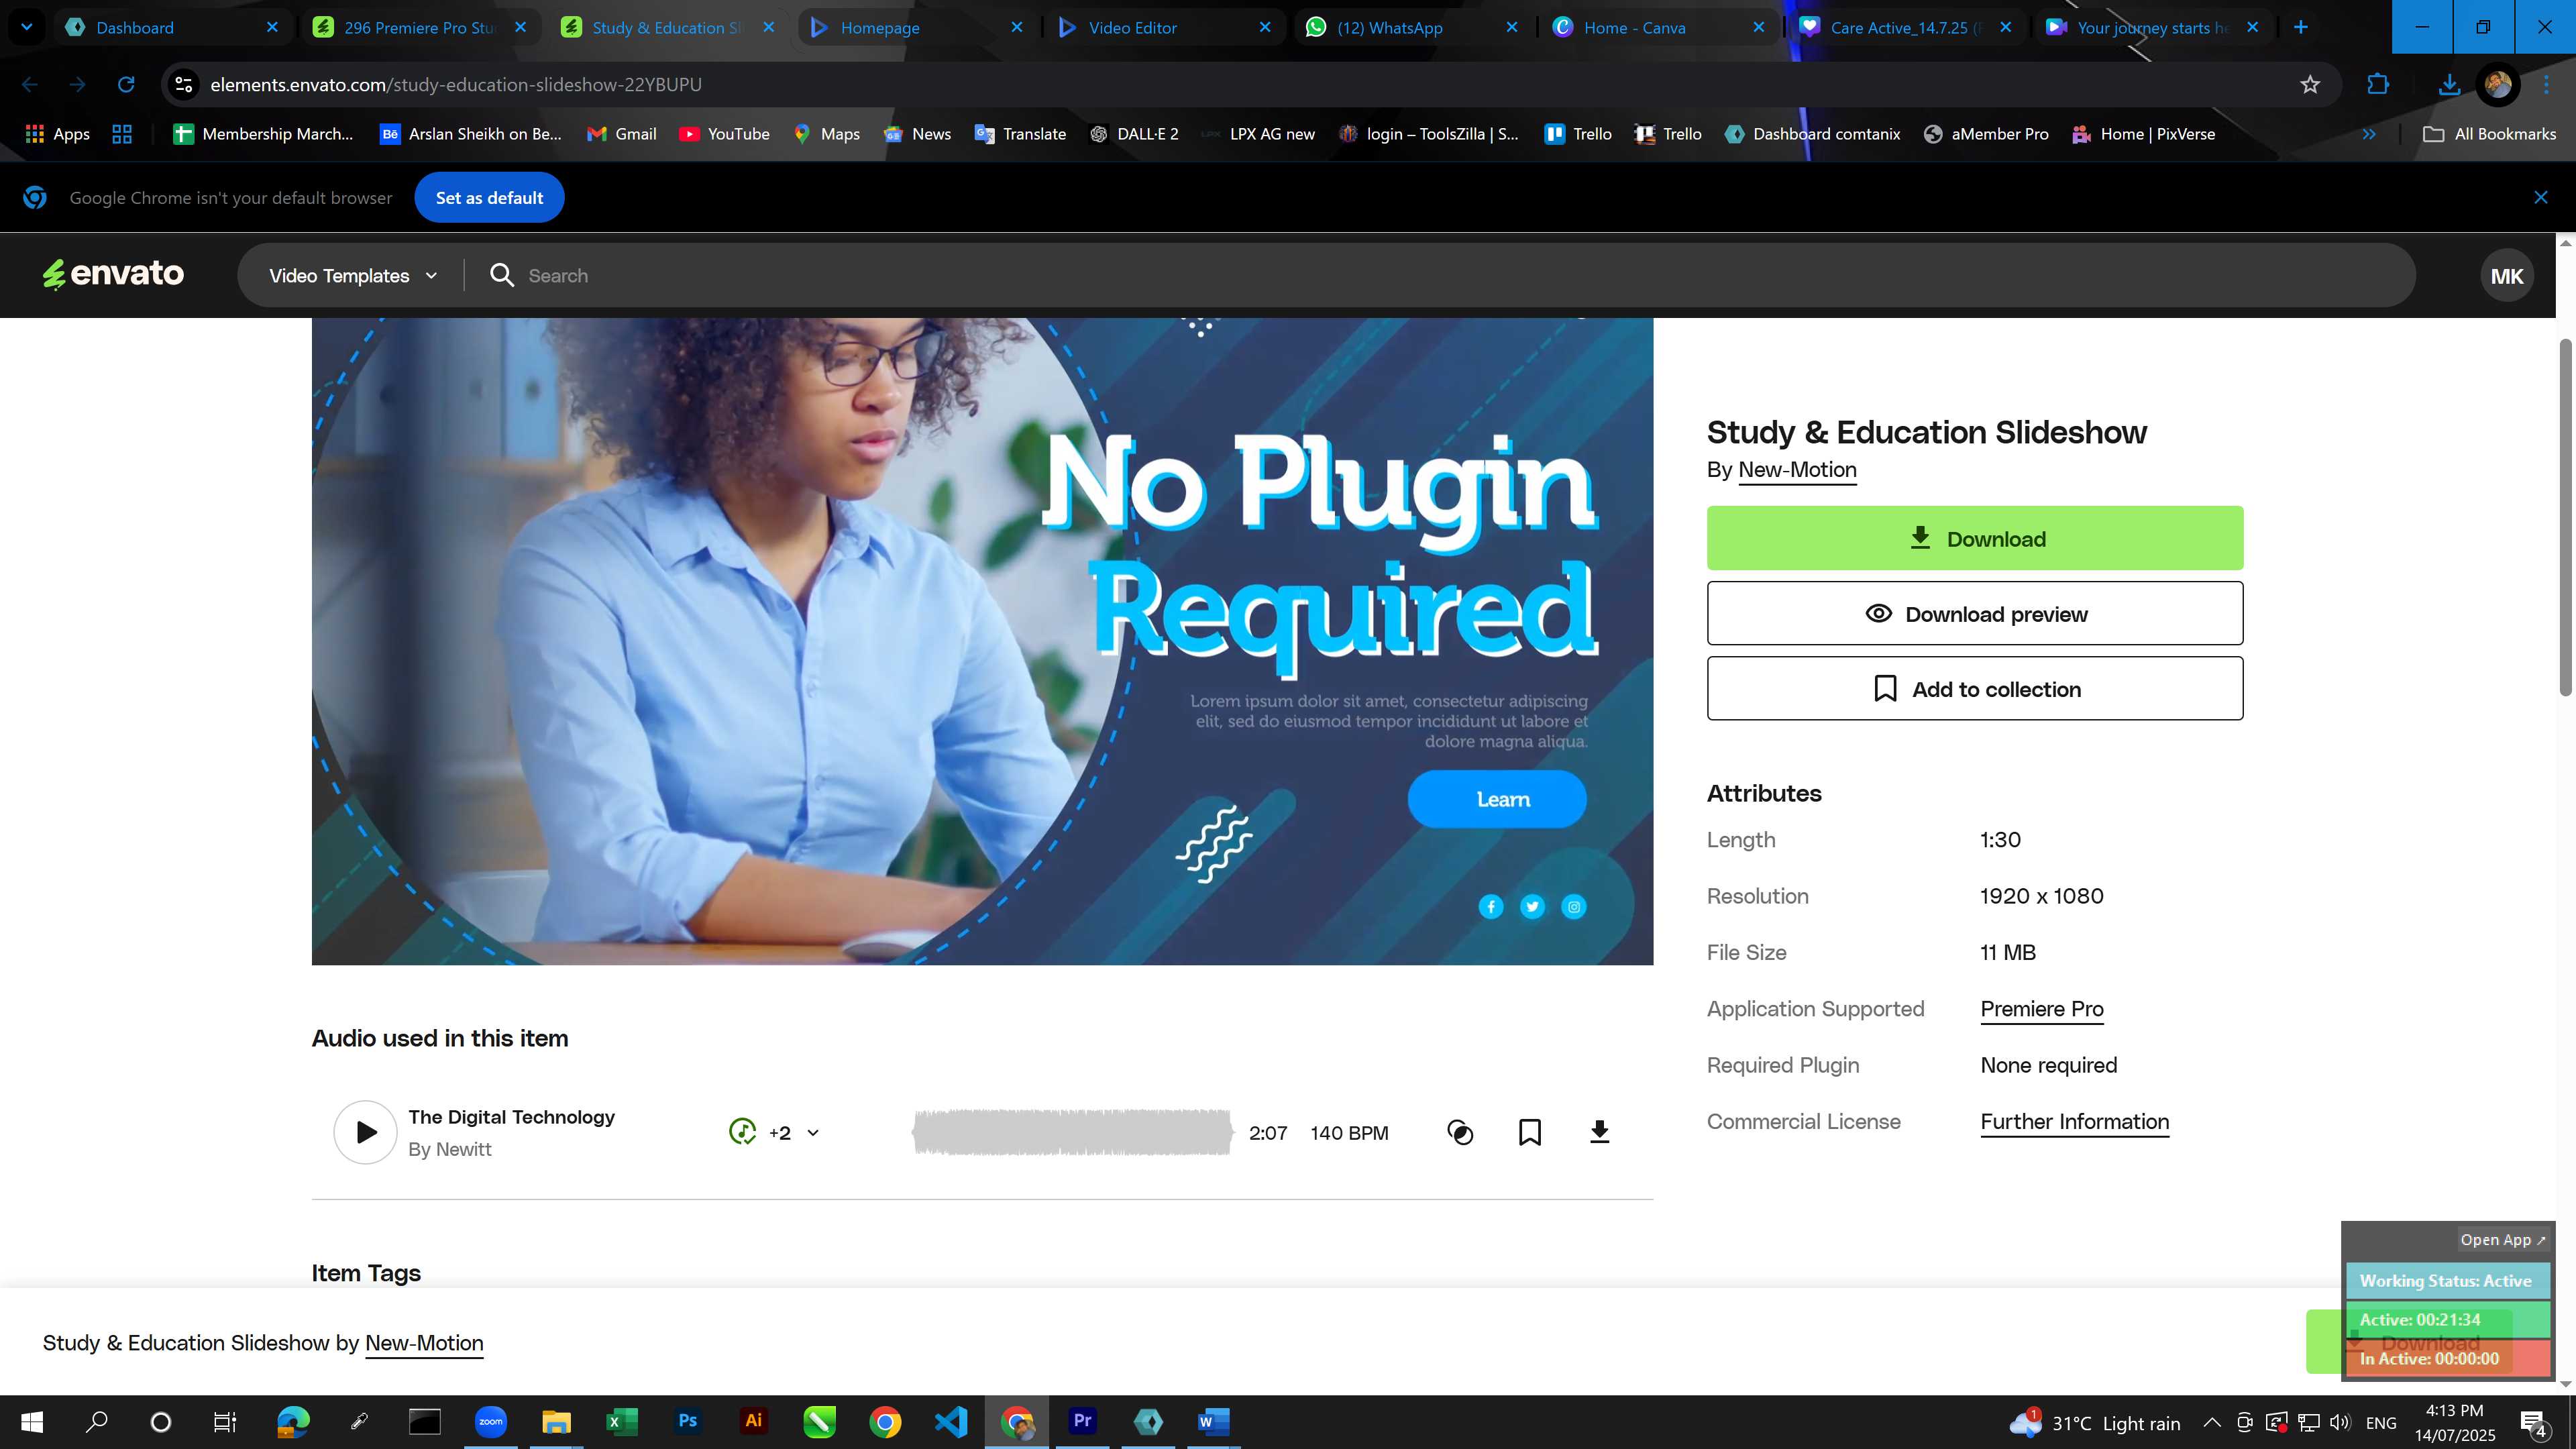Open the New-Motion link in bottom bar
2576x1449 pixels.
pyautogui.click(x=424, y=1343)
